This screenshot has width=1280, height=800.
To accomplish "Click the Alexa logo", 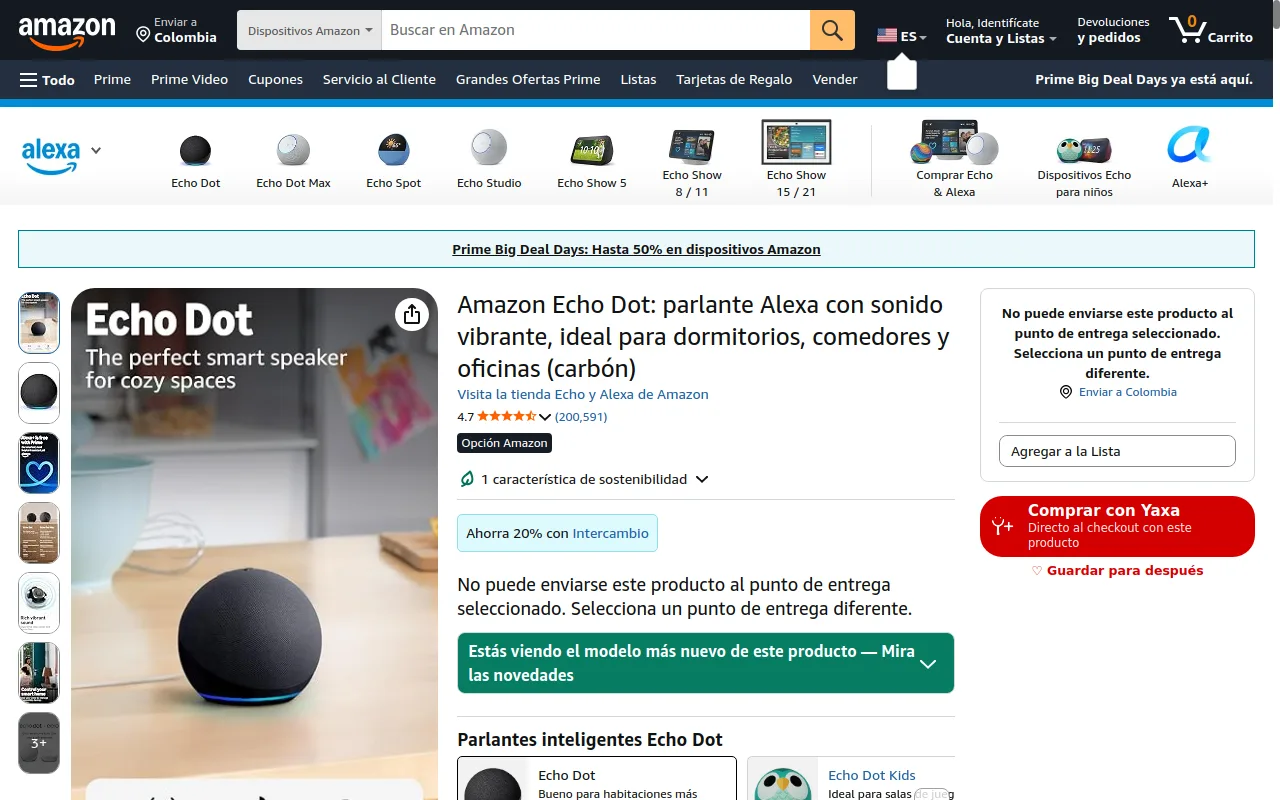I will click(51, 155).
